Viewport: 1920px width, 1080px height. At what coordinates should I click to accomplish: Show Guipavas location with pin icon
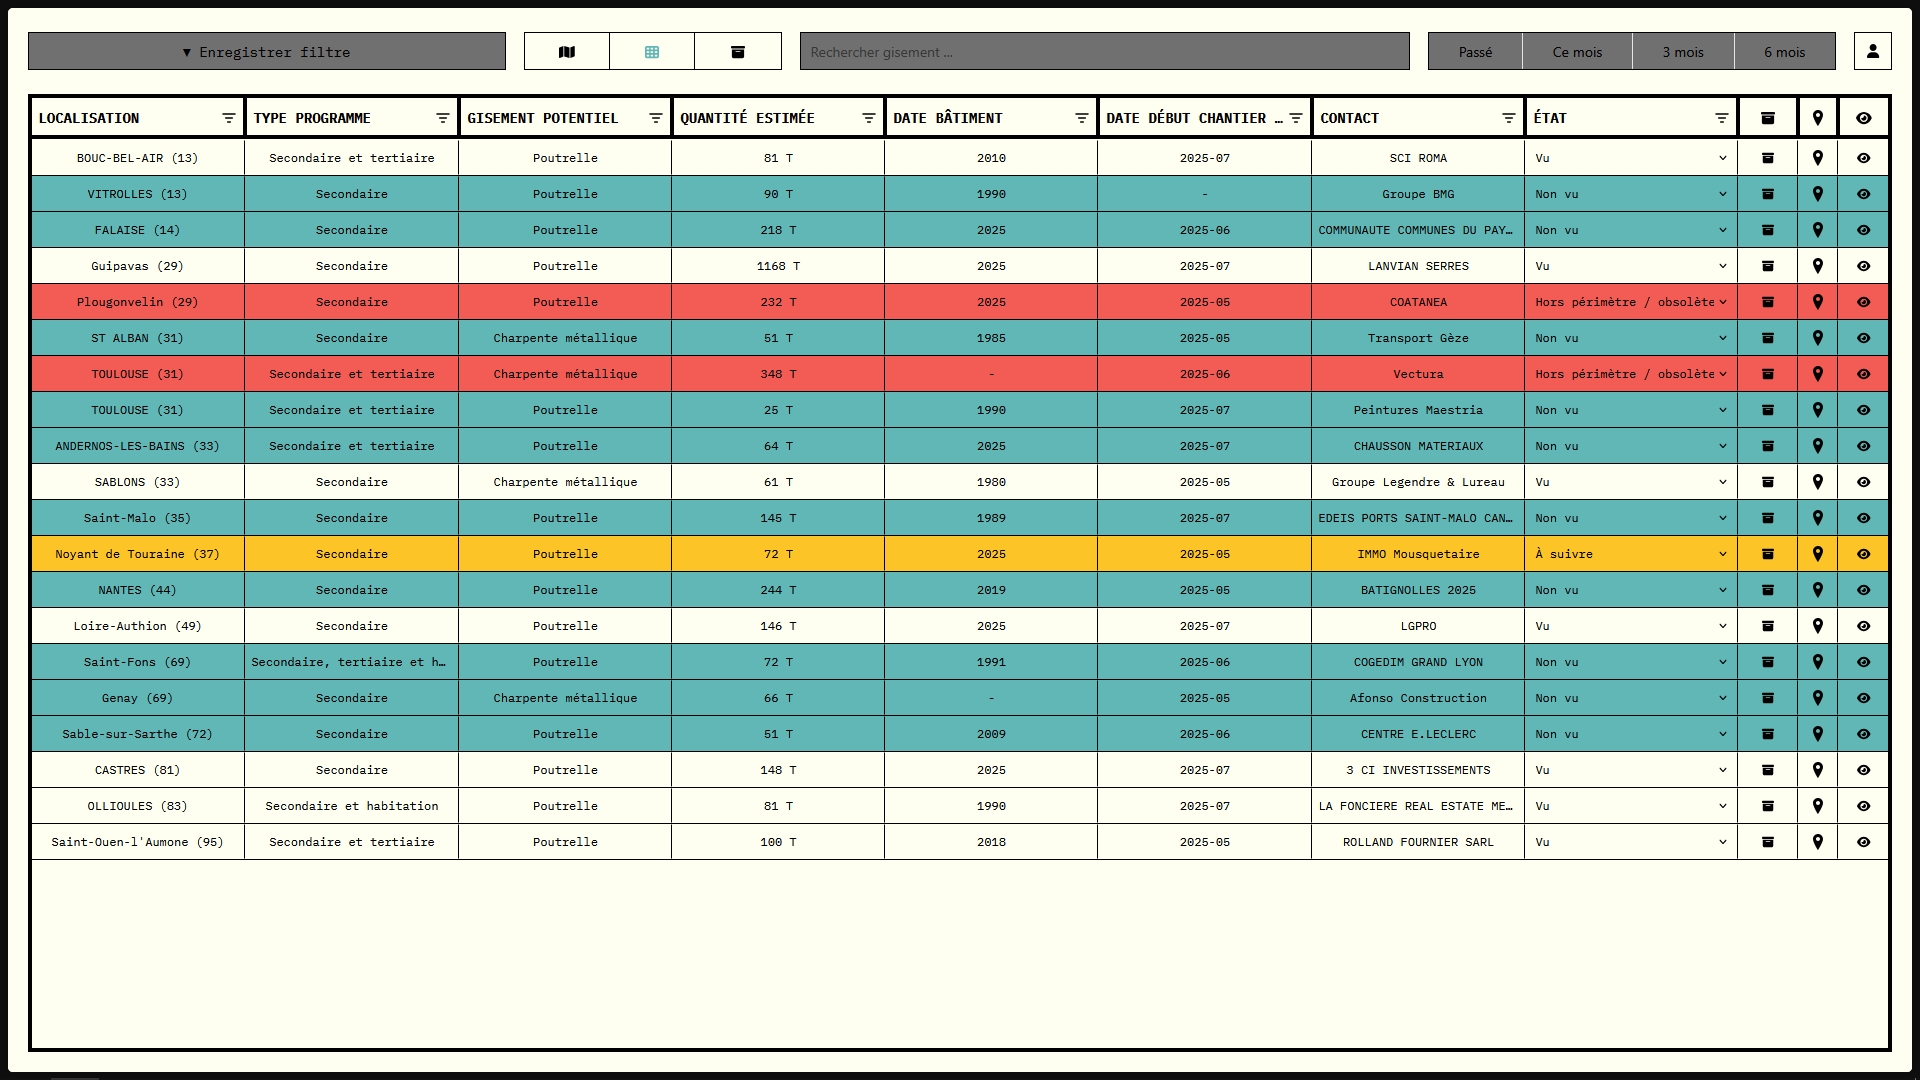point(1817,266)
